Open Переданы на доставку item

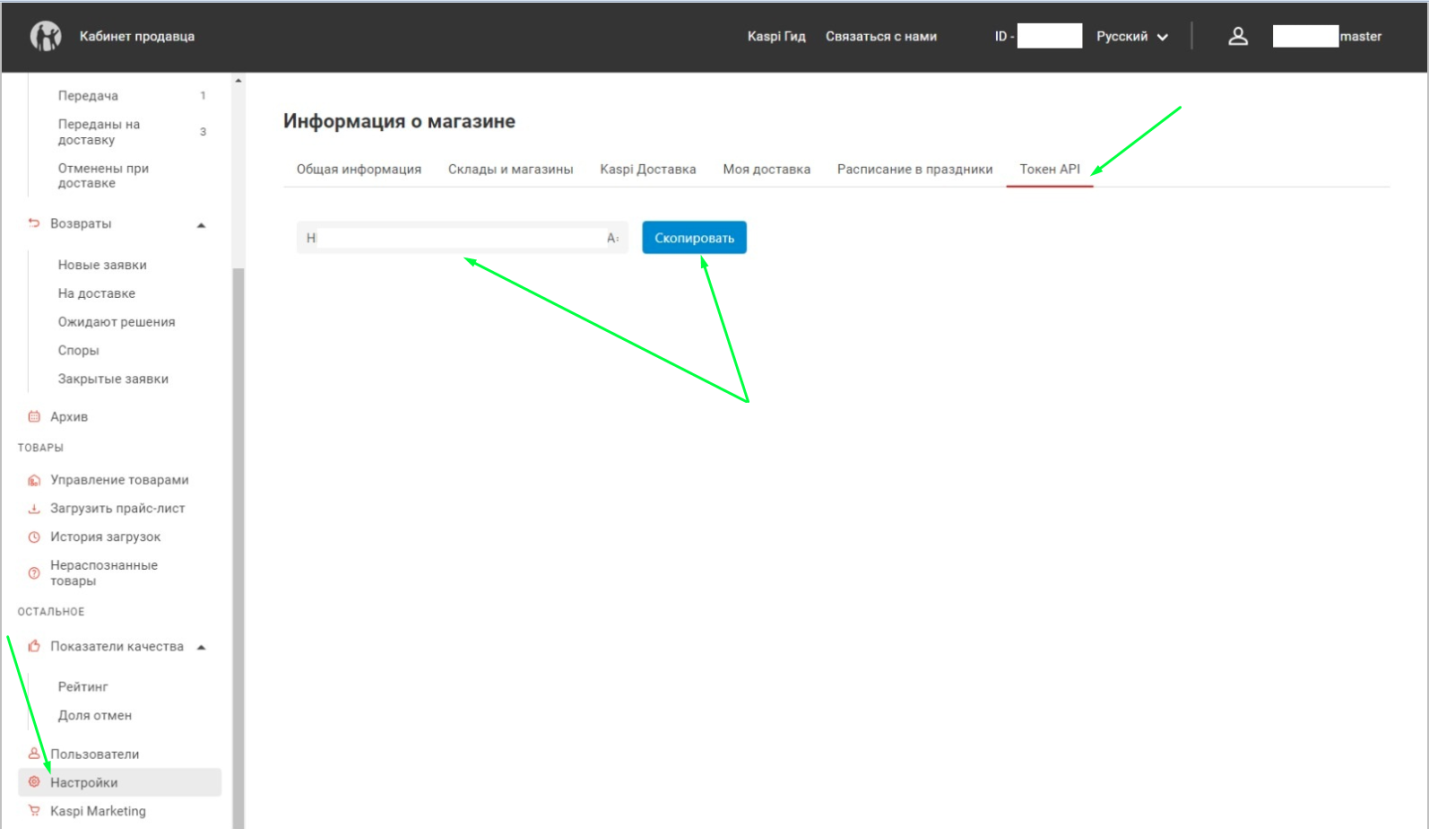click(99, 132)
